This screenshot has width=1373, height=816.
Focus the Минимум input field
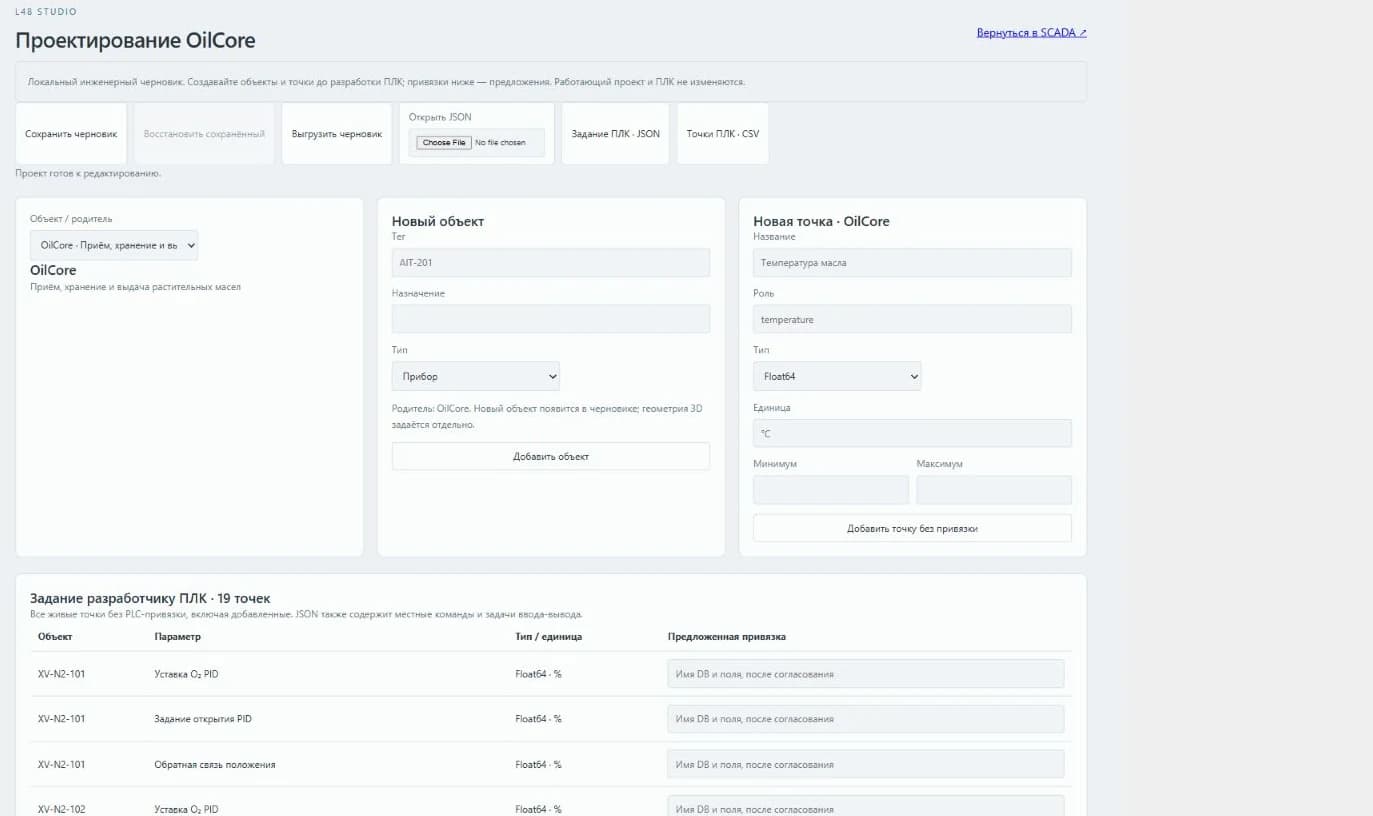click(x=831, y=490)
